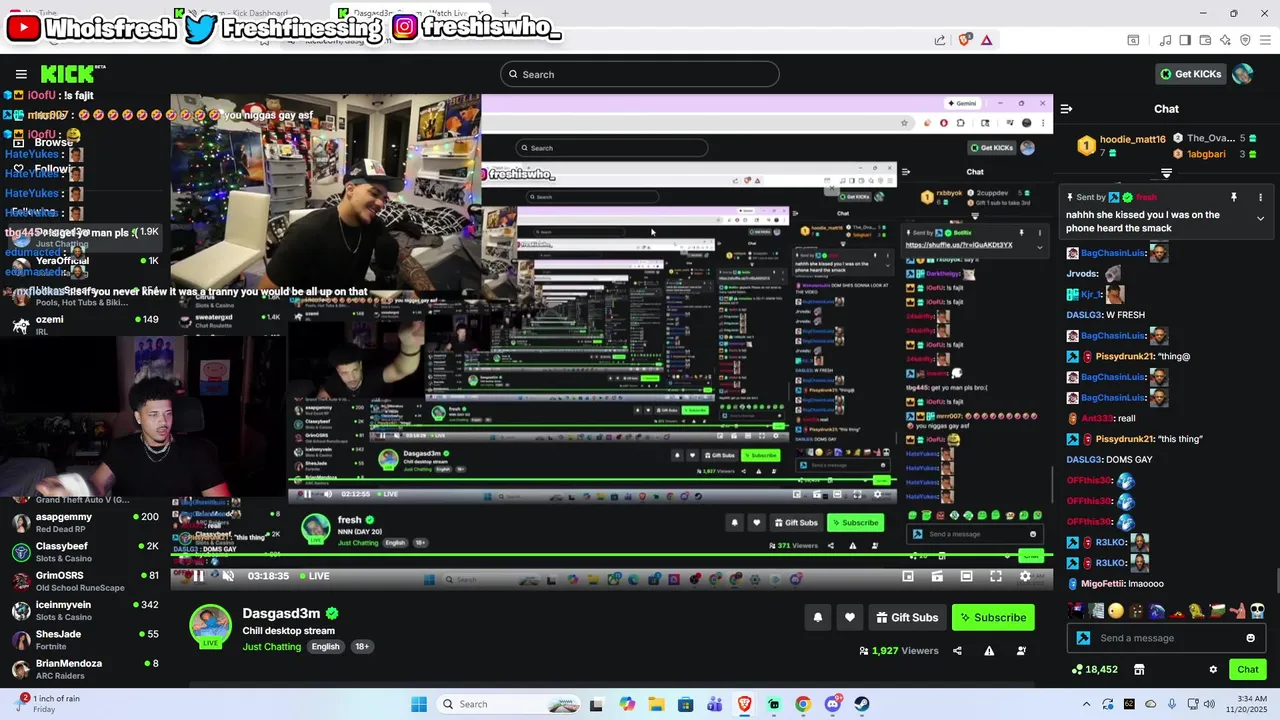
Task: Open Brave VPN shield icon
Action: 1245,40
